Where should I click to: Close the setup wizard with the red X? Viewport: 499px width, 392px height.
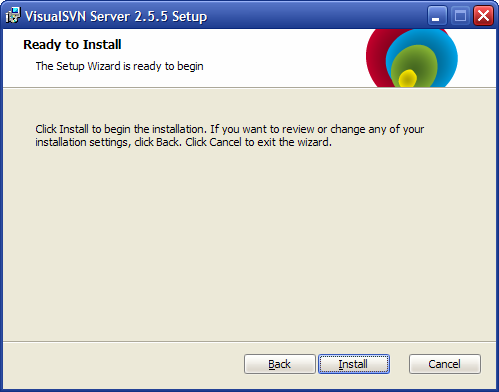pyautogui.click(x=483, y=16)
